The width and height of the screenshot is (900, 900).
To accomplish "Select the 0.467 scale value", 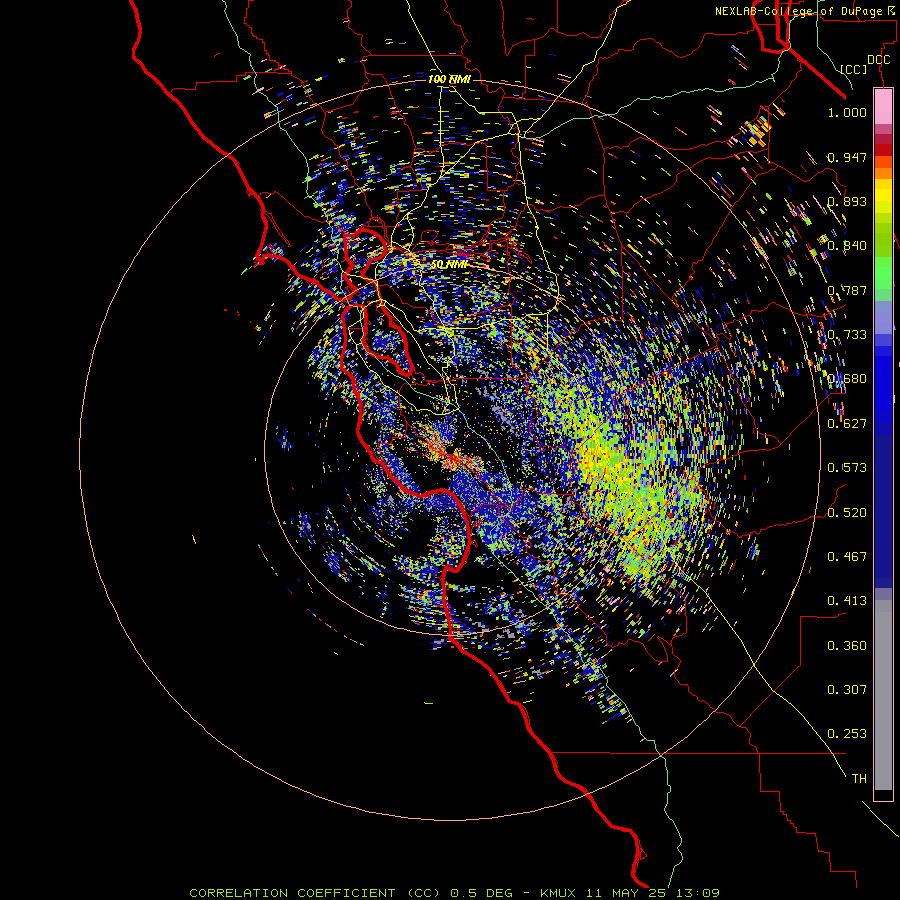I will pyautogui.click(x=847, y=557).
